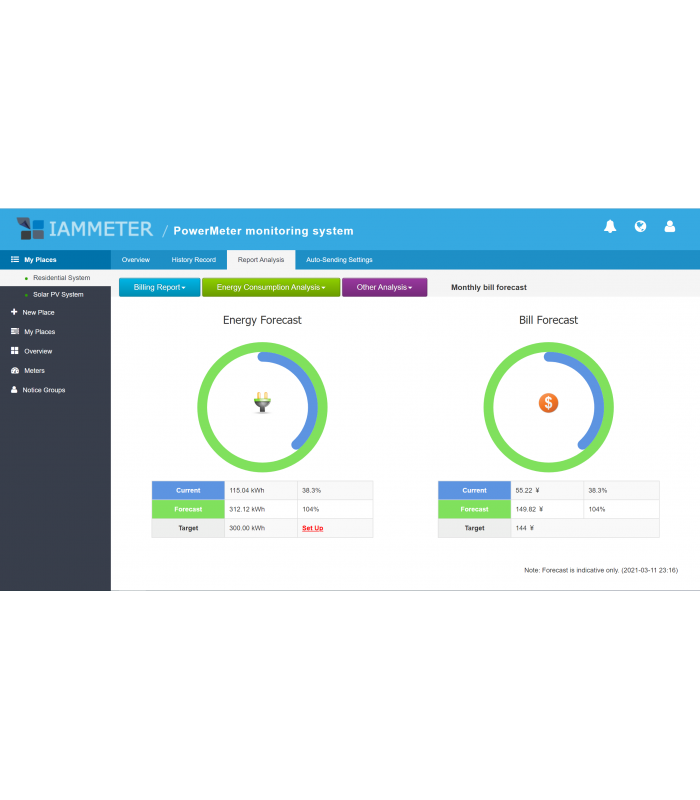This screenshot has width=700, height=800.
Task: Go to Overview in the sidebar
Action: (x=38, y=352)
